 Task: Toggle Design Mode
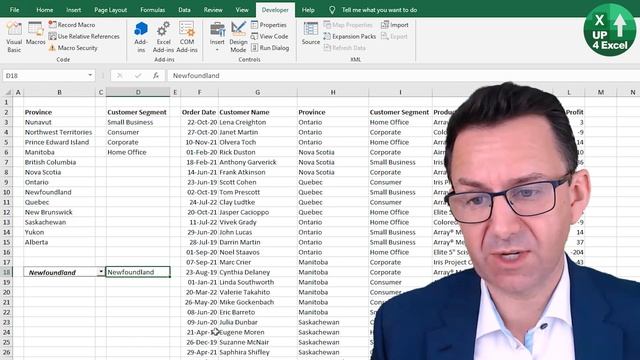(238, 37)
